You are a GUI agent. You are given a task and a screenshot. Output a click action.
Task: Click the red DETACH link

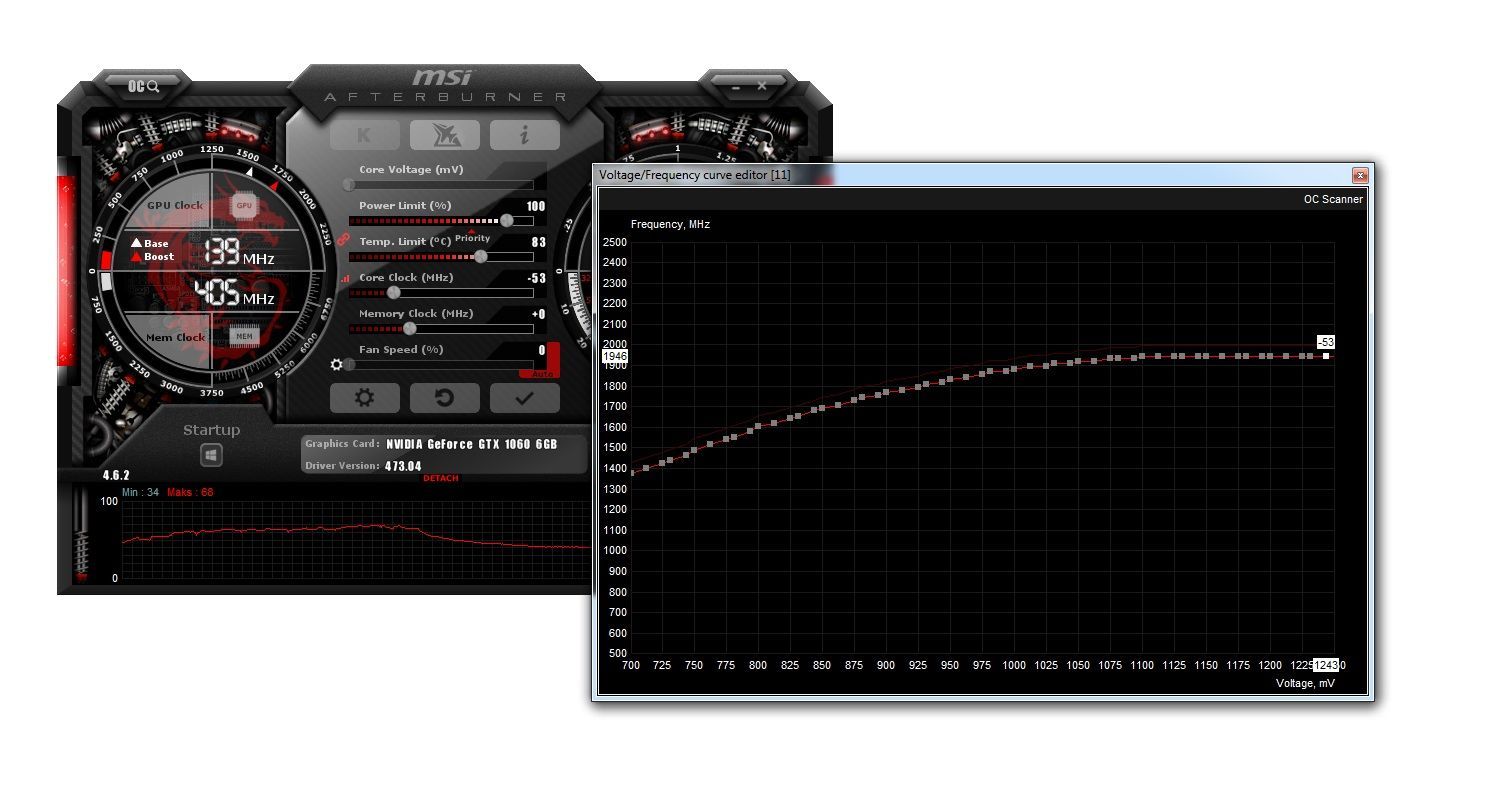[x=441, y=478]
